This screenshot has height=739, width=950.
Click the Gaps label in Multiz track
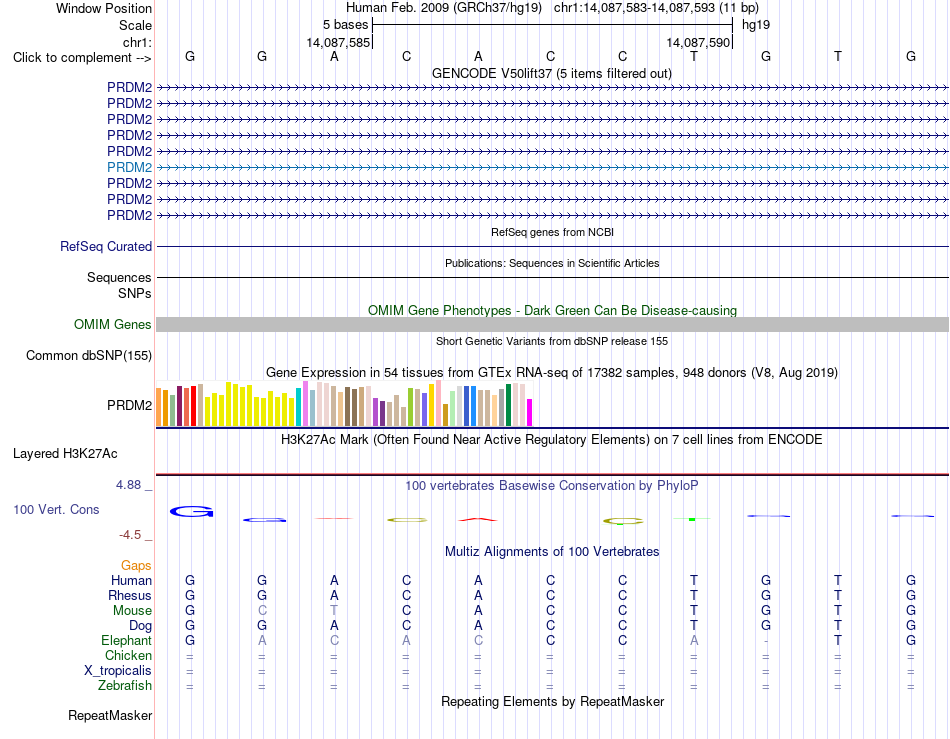point(136,565)
